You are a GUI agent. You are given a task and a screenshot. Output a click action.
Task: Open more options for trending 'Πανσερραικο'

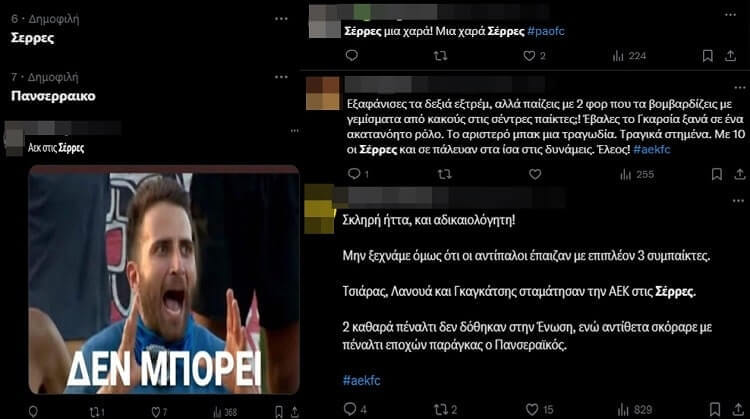[x=281, y=77]
